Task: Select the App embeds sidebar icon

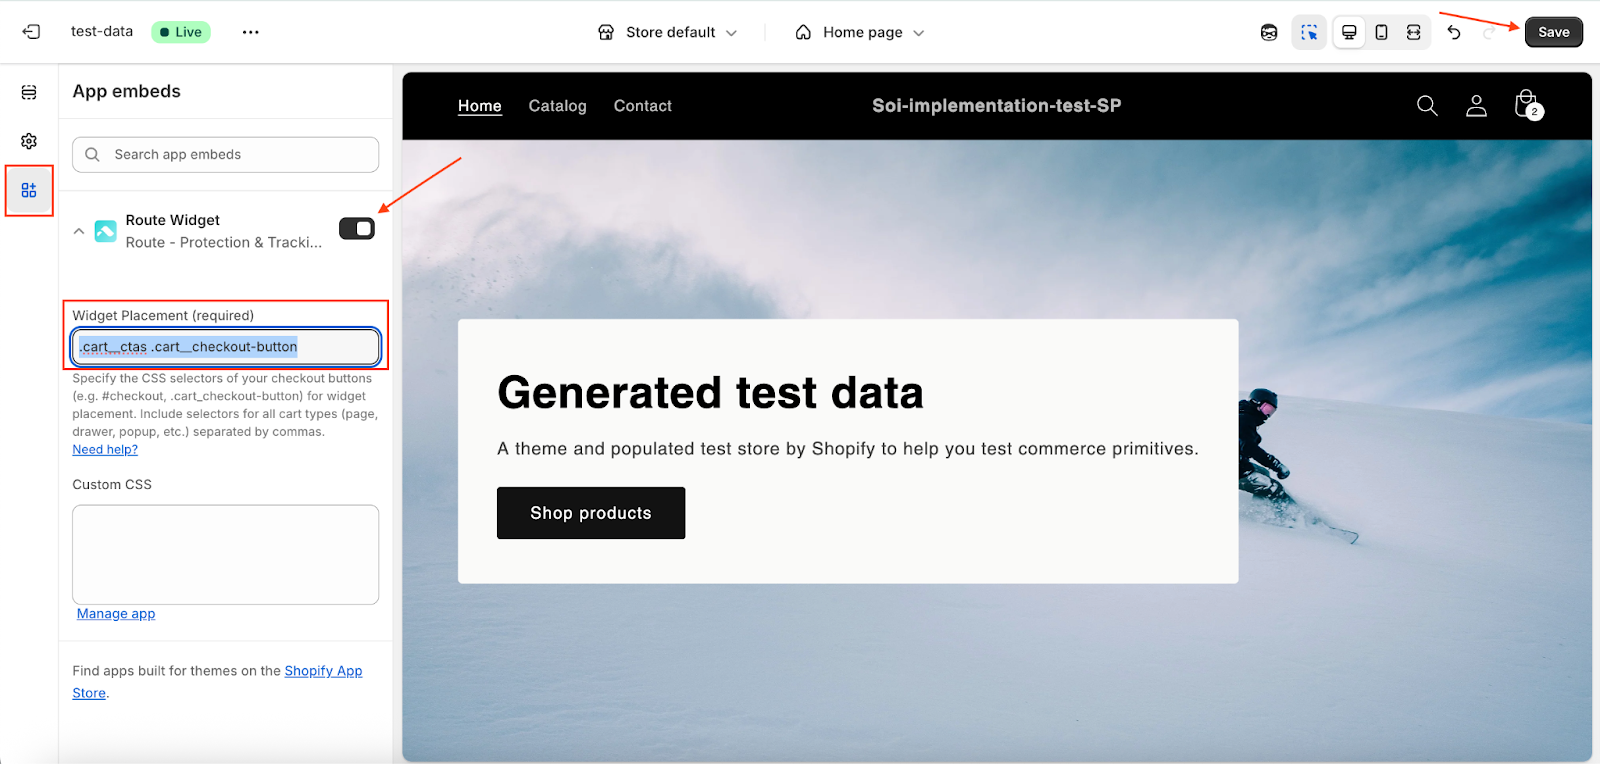Action: click(29, 190)
